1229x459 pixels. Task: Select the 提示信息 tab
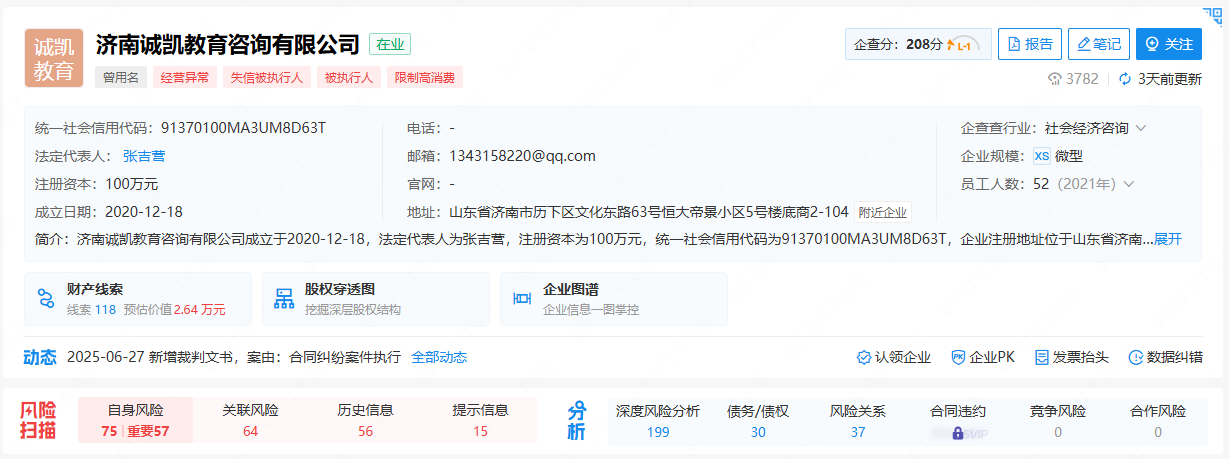(x=480, y=420)
